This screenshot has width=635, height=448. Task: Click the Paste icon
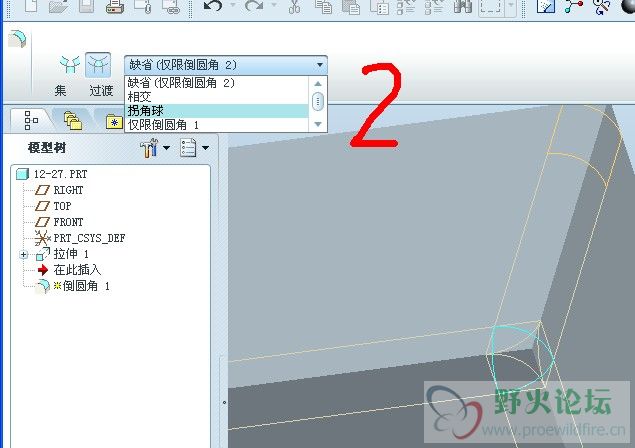point(351,6)
